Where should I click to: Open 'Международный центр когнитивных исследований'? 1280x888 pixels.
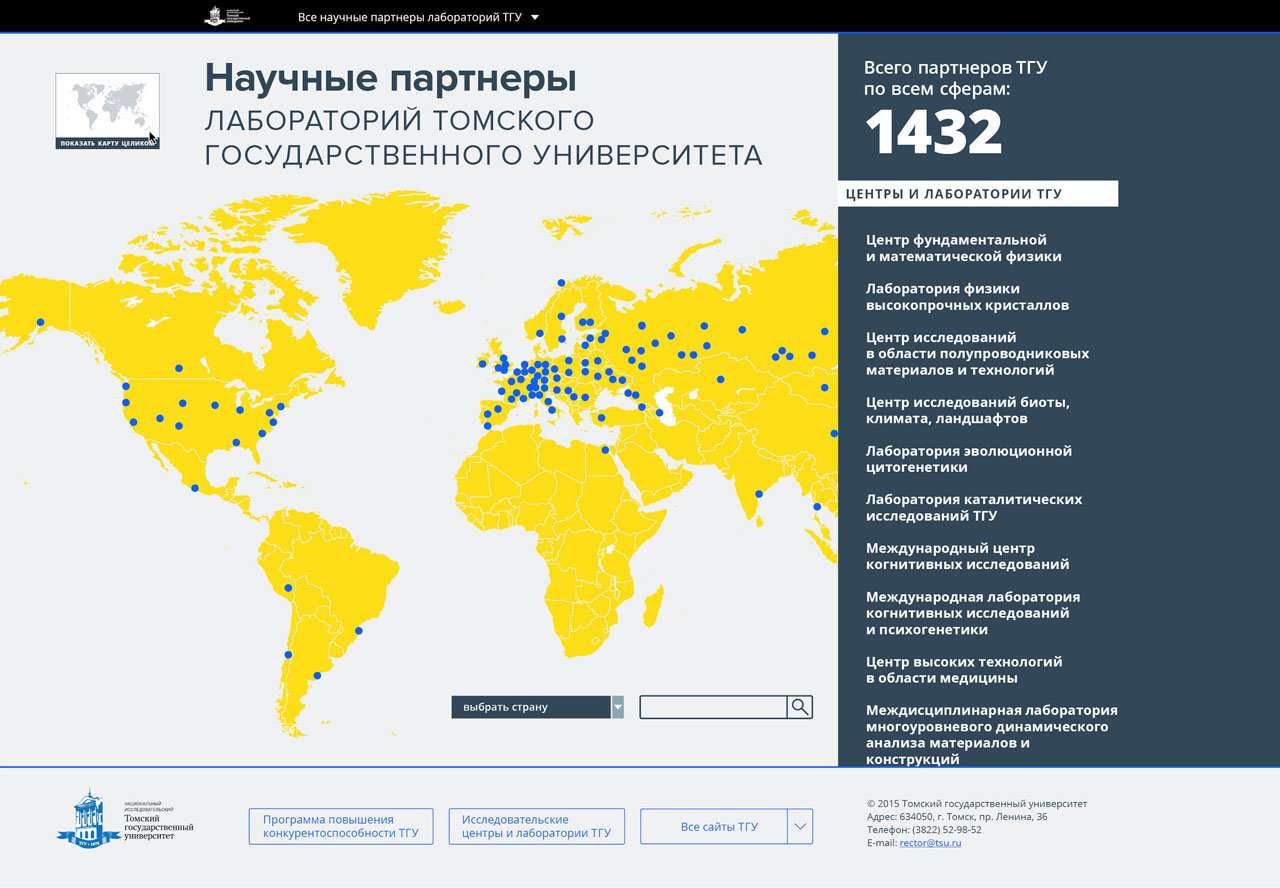click(x=967, y=556)
